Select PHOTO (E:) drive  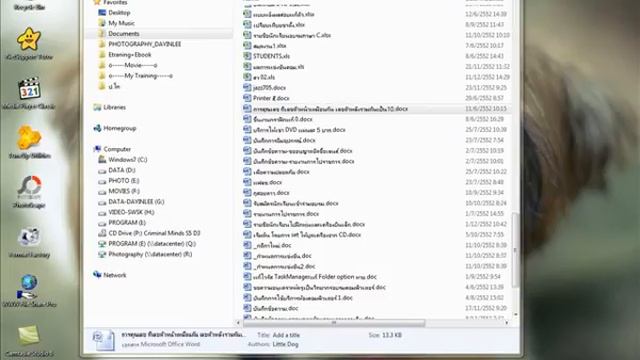(124, 181)
